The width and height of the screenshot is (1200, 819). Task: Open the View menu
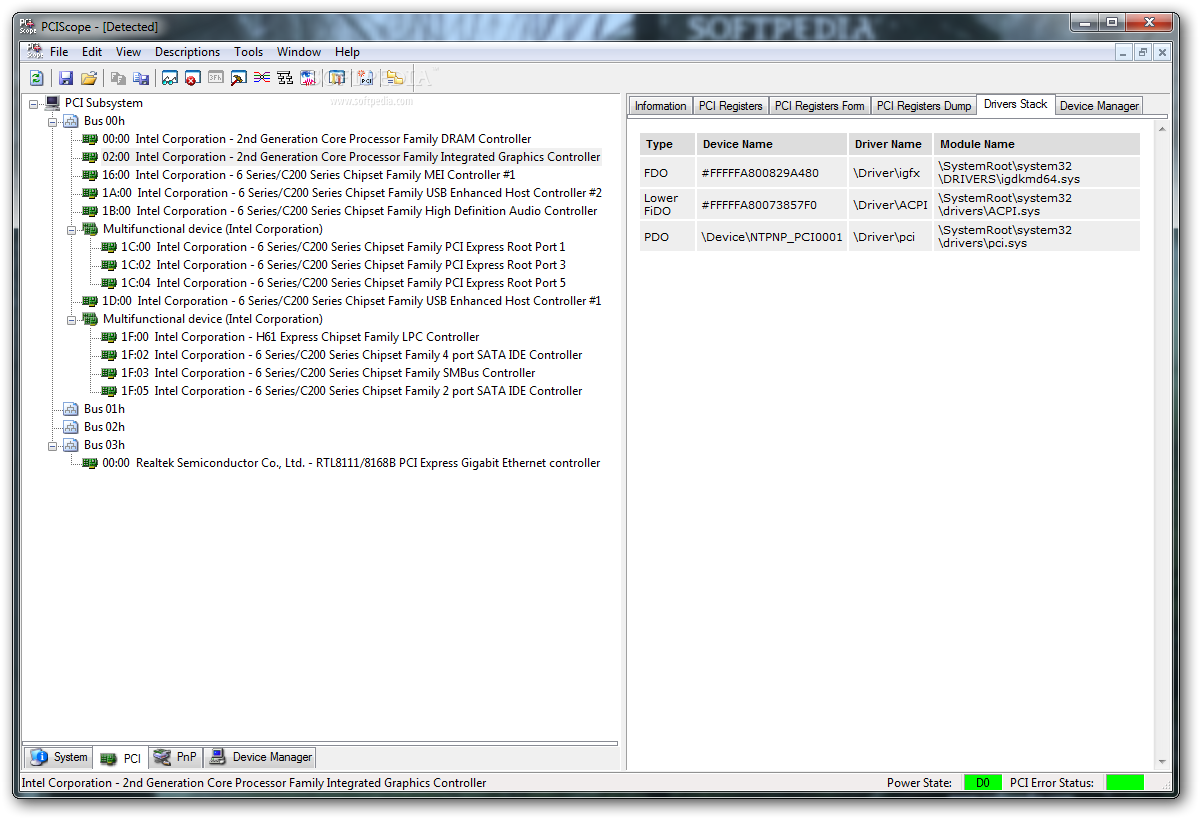point(128,52)
